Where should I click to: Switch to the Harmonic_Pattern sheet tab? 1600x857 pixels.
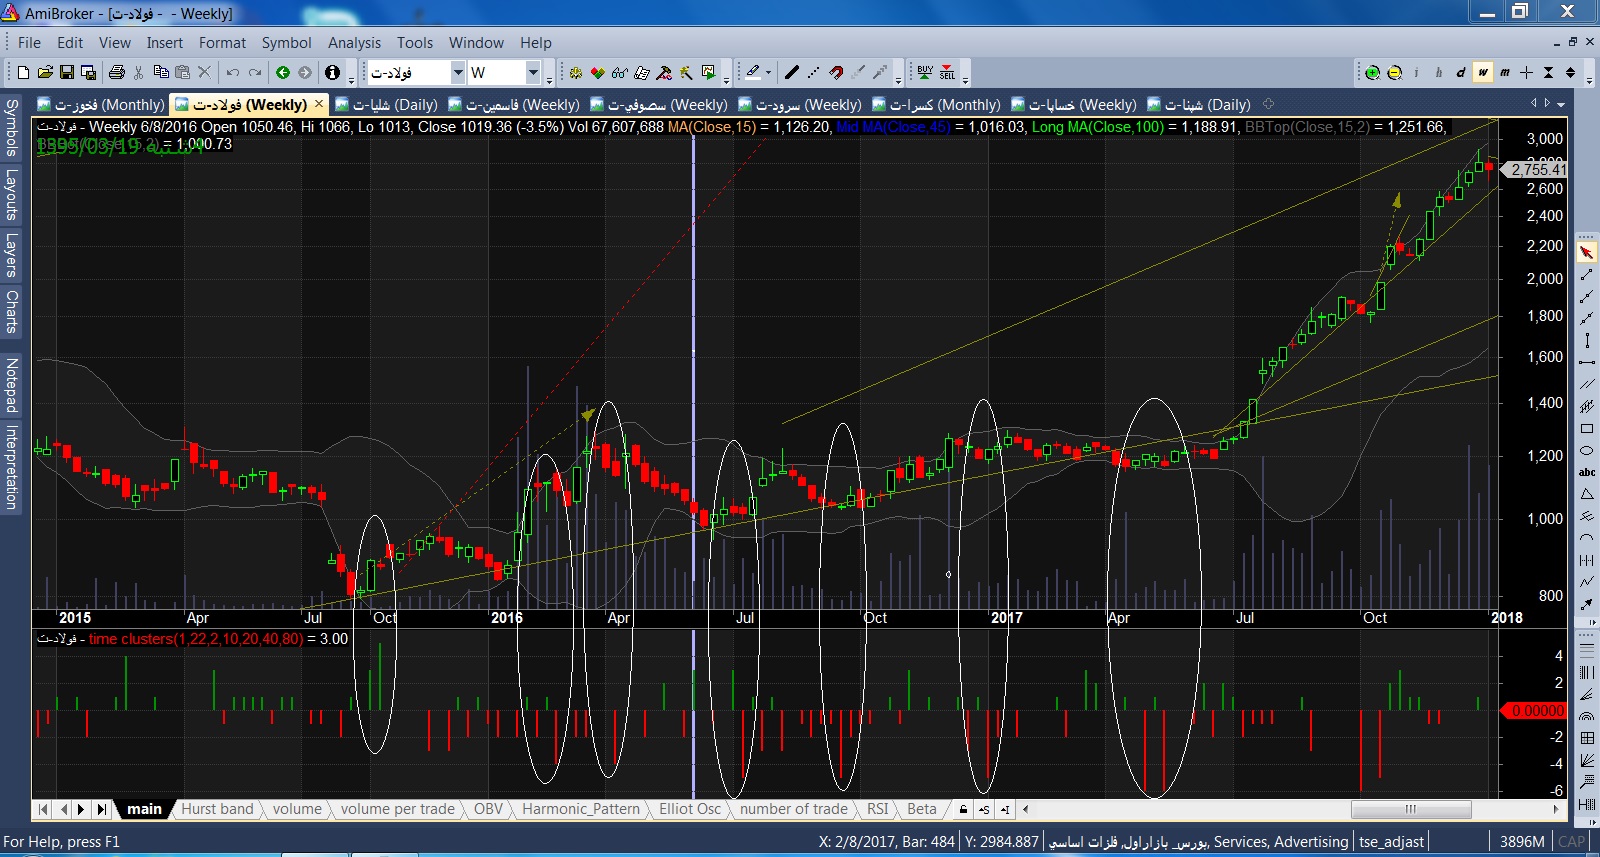[x=581, y=809]
